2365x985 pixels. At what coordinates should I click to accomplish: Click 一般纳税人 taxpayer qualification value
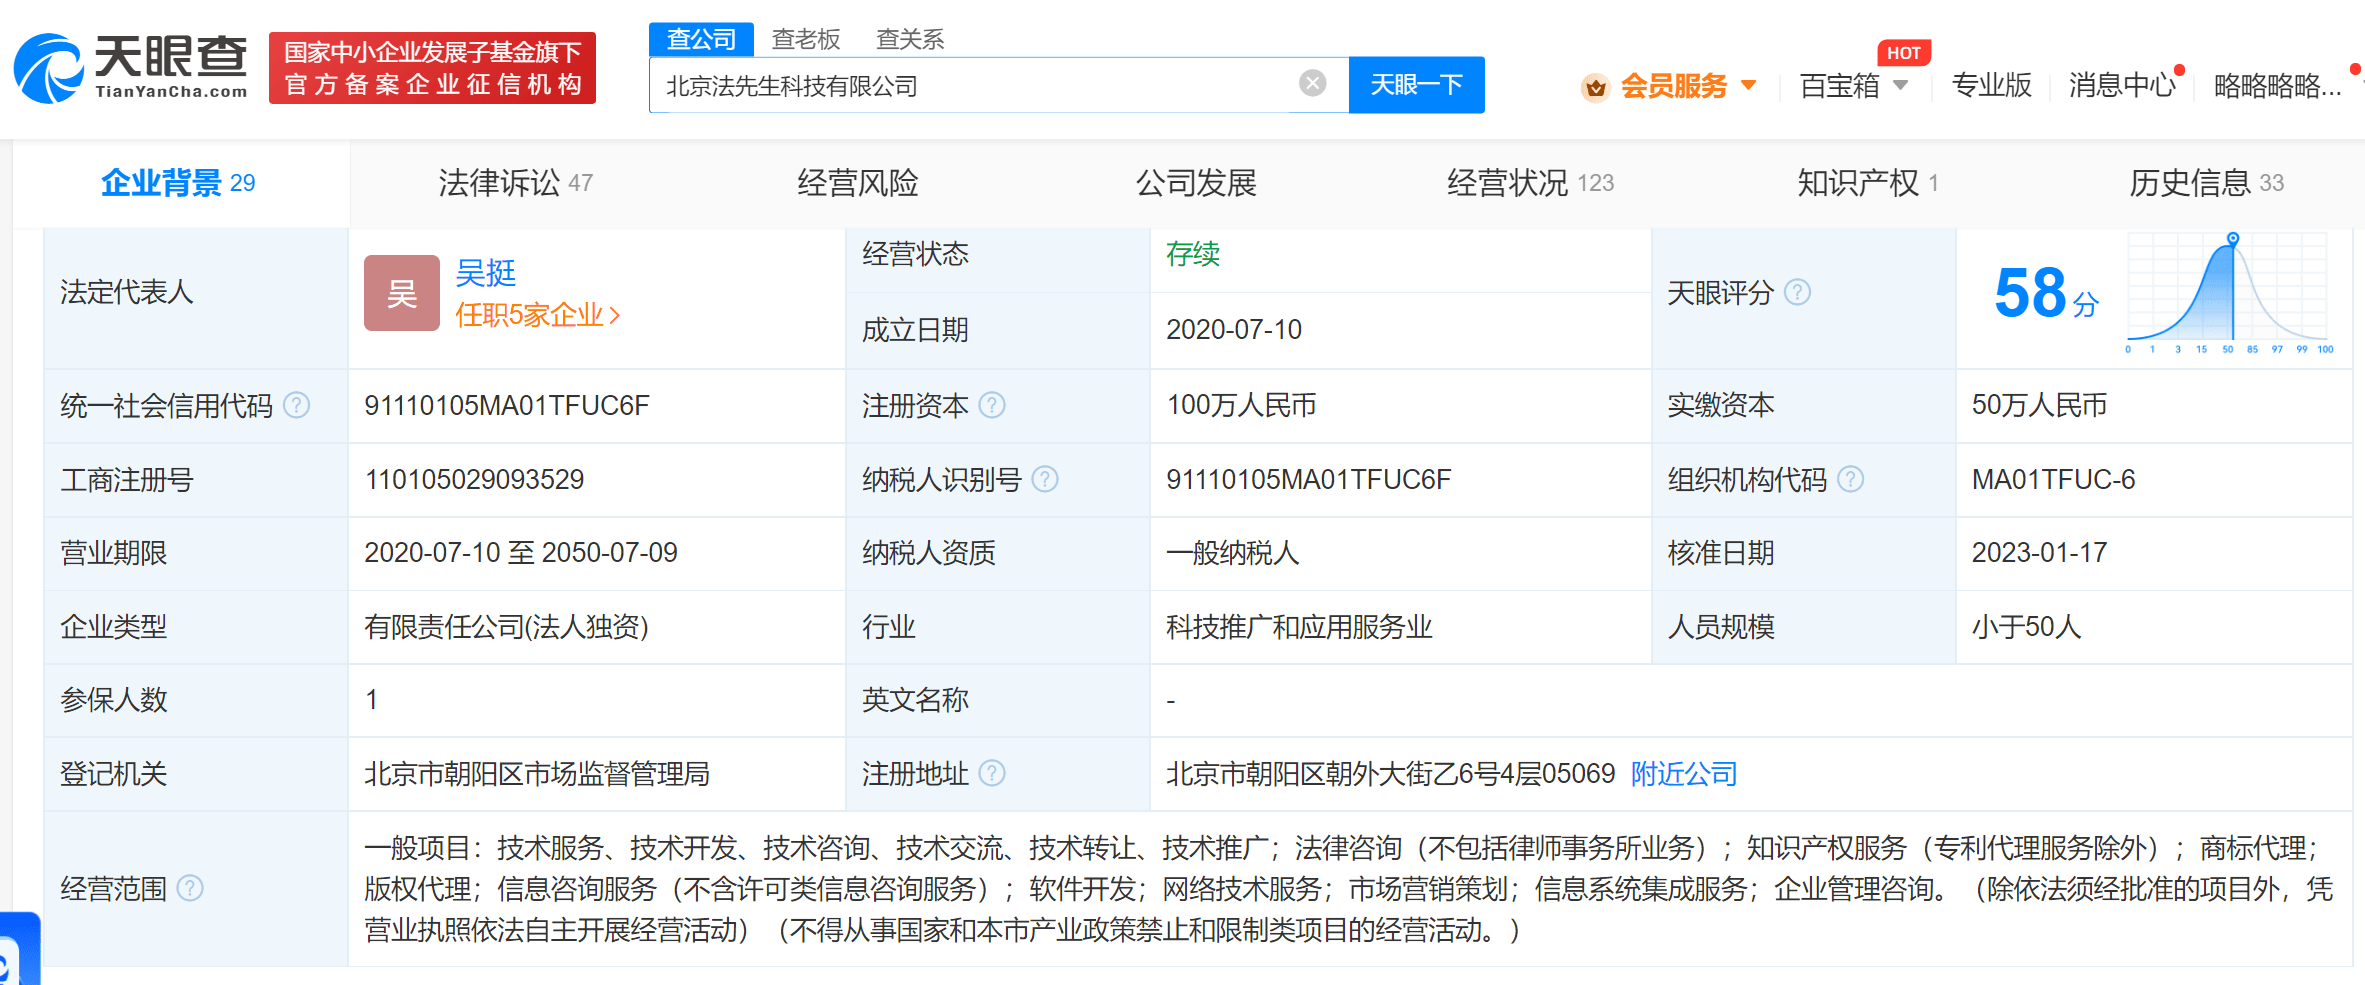click(1232, 553)
